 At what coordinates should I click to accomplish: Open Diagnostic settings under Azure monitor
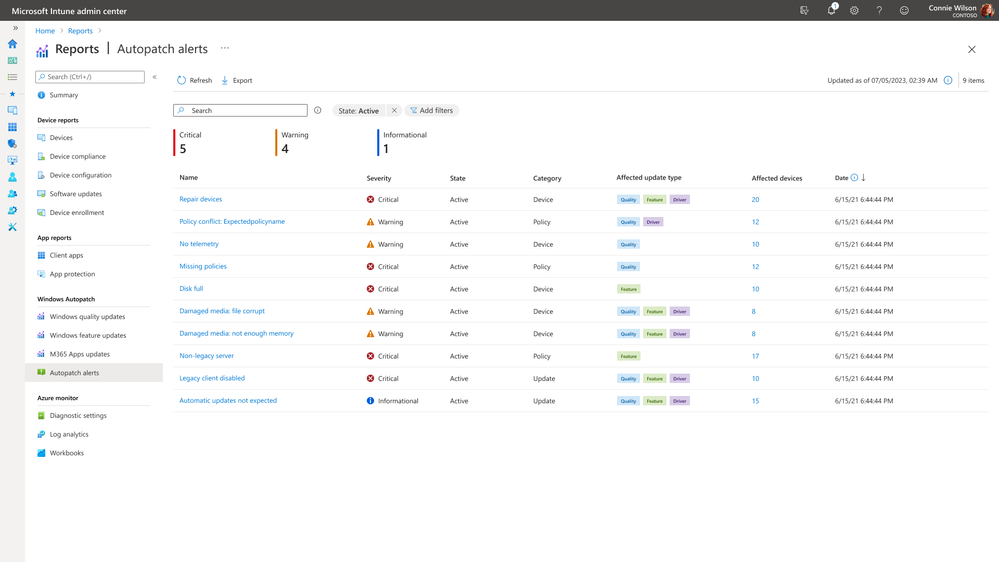pyautogui.click(x=78, y=415)
